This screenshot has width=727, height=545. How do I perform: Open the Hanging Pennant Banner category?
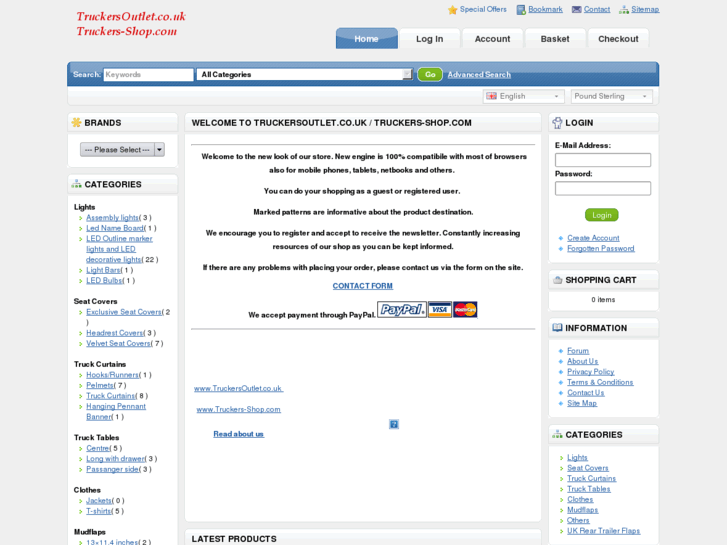tap(116, 411)
